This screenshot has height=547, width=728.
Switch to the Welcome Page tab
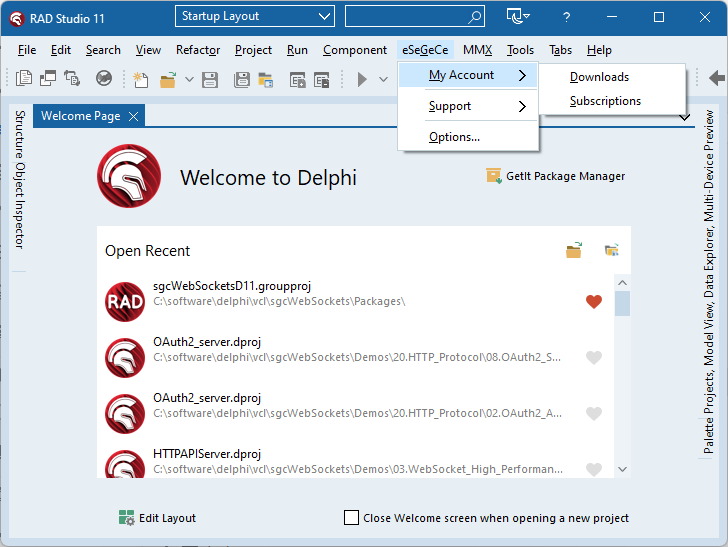click(80, 116)
